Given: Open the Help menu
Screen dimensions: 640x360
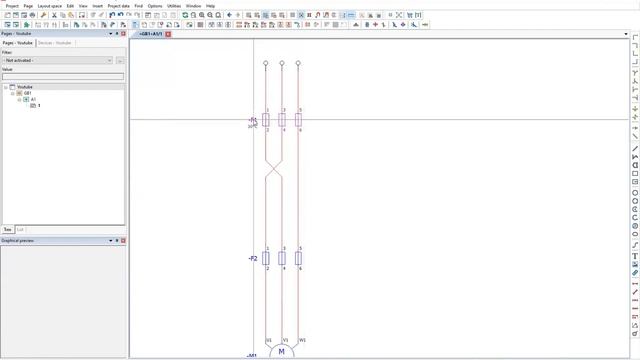Looking at the screenshot, I should pos(210,6).
